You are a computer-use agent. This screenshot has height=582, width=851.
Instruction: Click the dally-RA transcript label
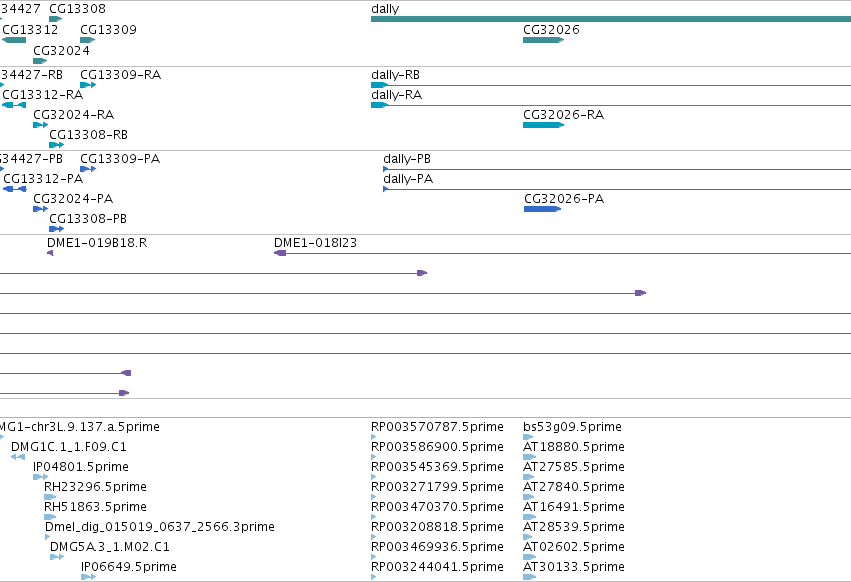point(396,95)
